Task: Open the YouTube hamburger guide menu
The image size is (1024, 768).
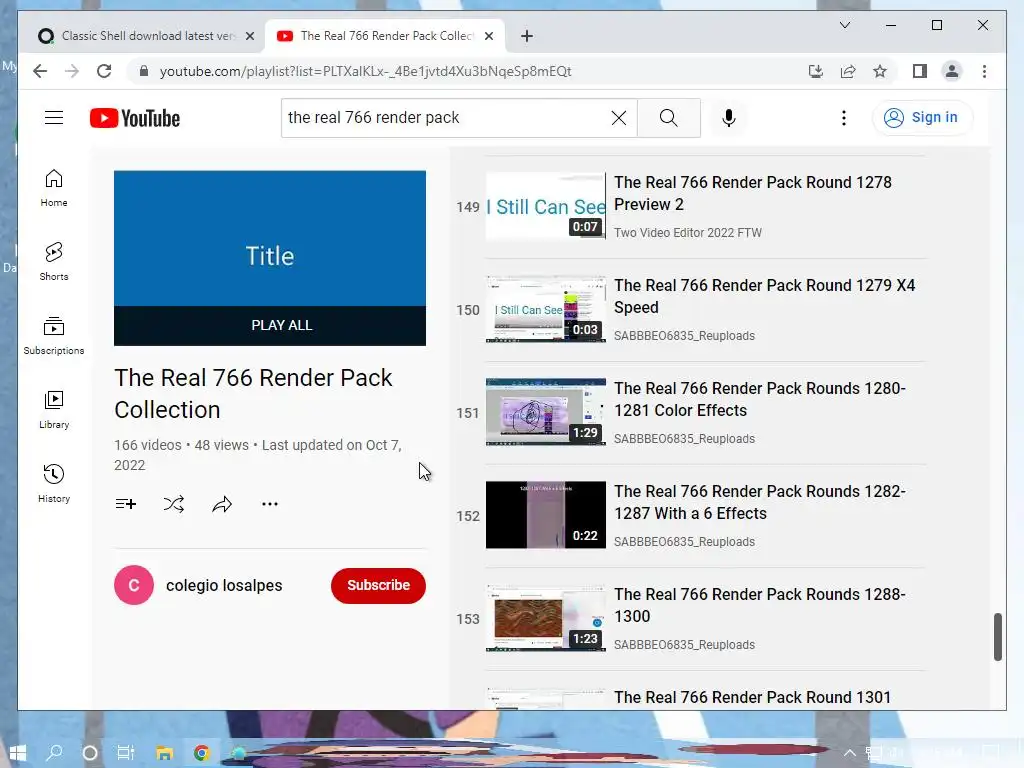Action: coord(54,118)
